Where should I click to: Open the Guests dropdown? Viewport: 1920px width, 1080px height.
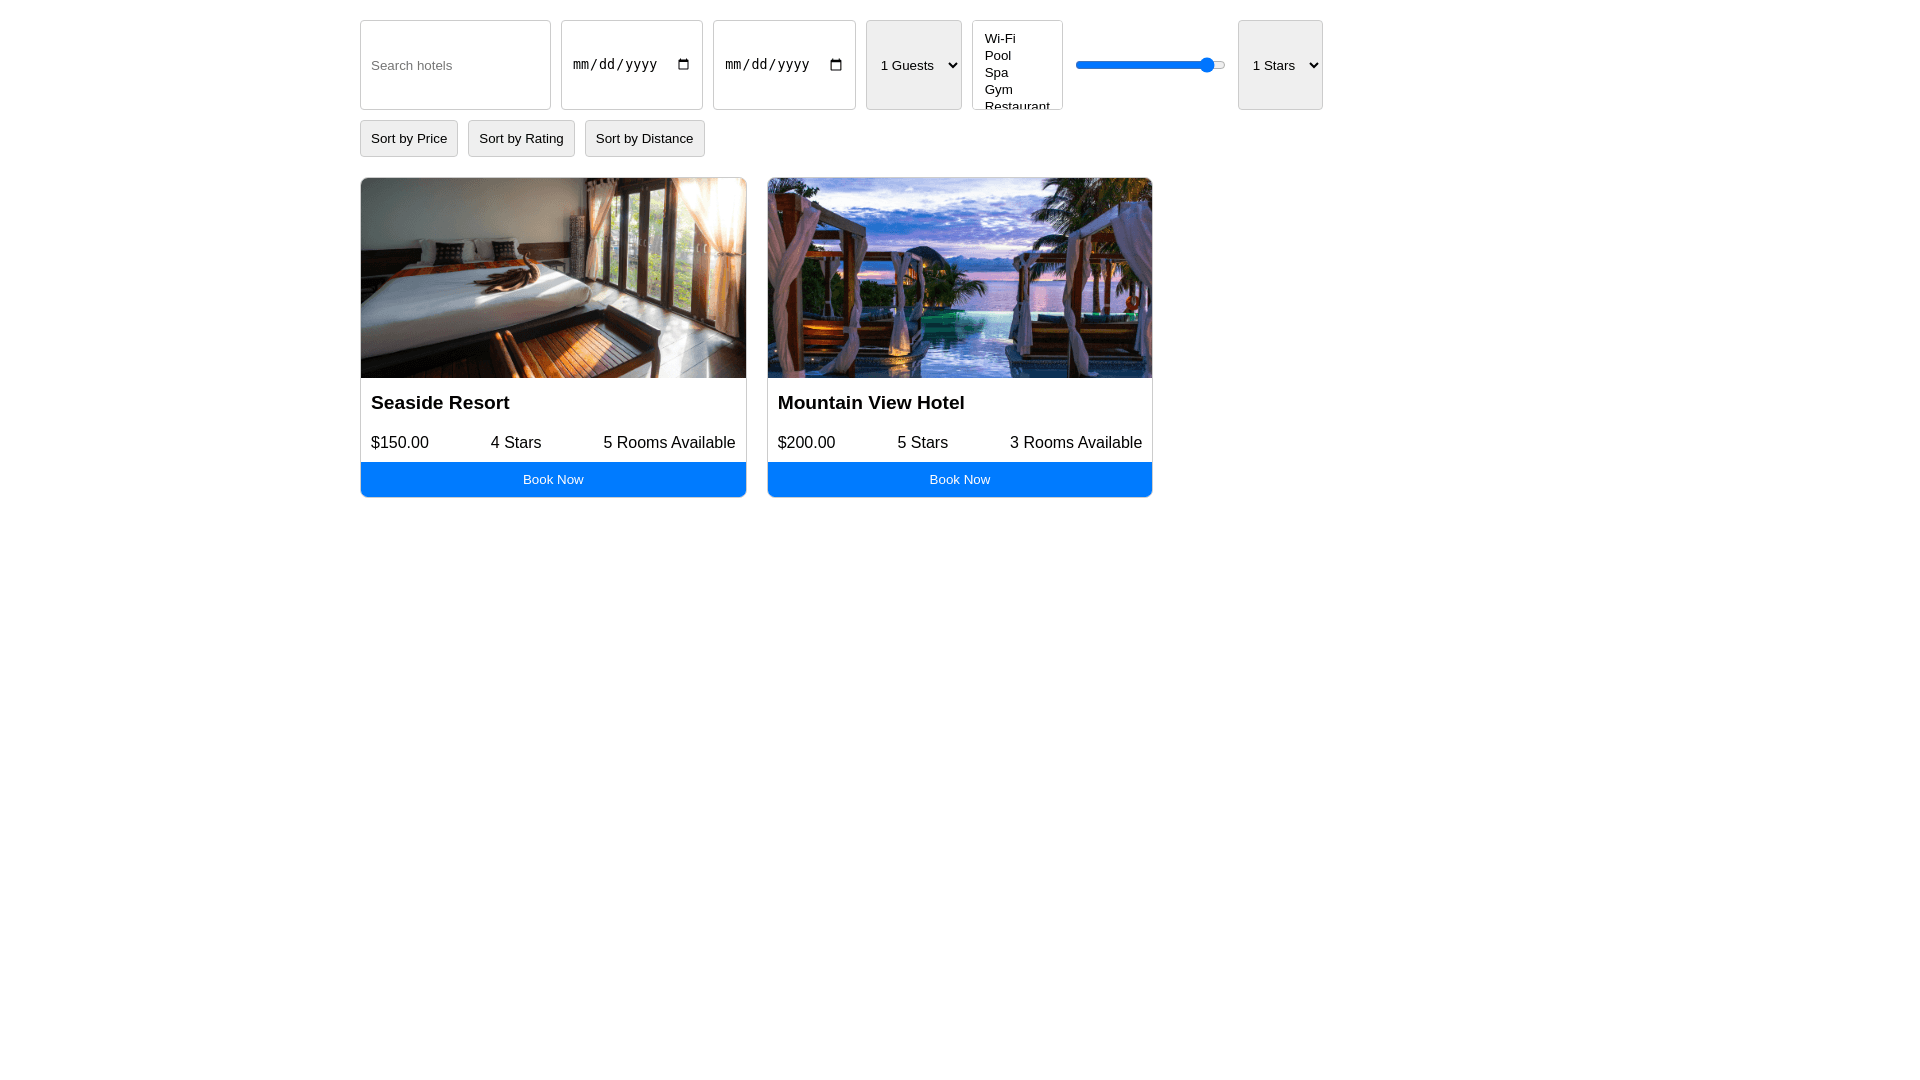[913, 65]
